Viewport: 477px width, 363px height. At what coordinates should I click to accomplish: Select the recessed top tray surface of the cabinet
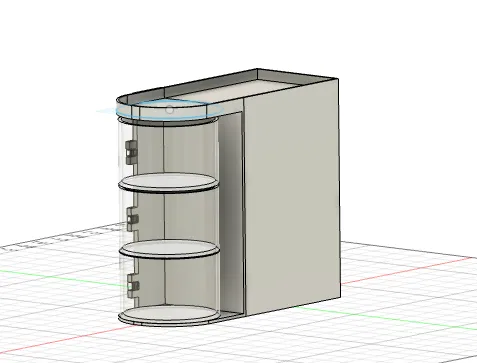(x=236, y=91)
